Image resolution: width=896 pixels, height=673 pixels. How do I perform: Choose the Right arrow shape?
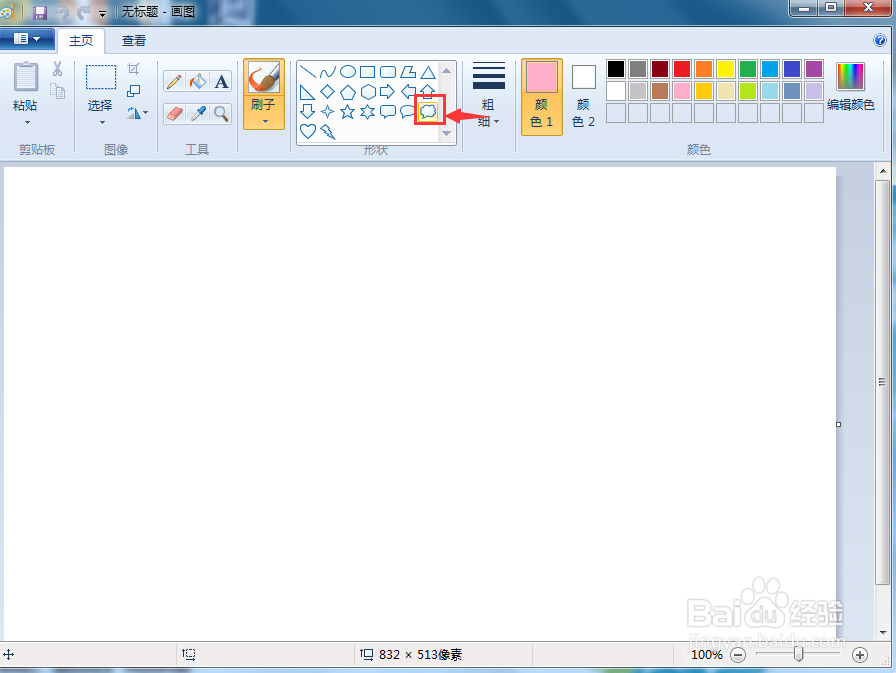(388, 91)
